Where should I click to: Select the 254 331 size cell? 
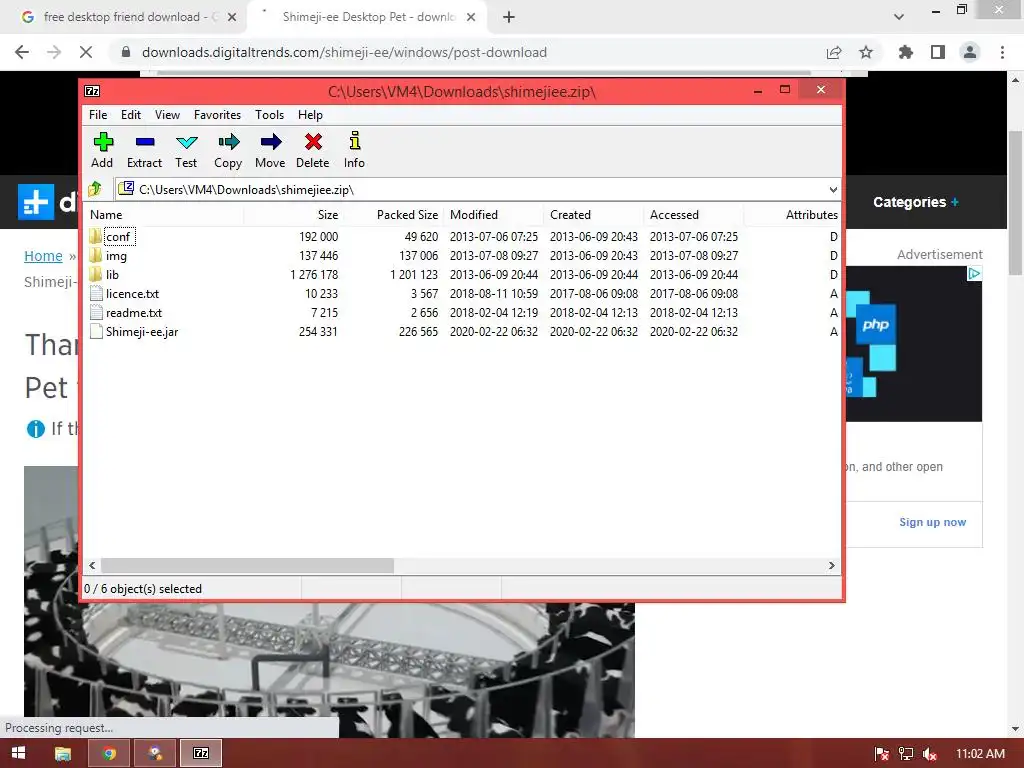pos(318,332)
